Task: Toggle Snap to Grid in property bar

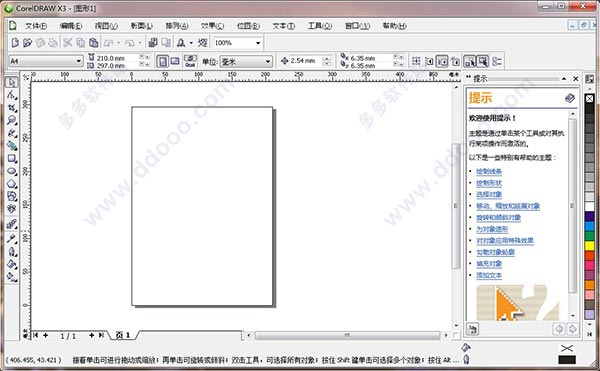Action: click(416, 61)
